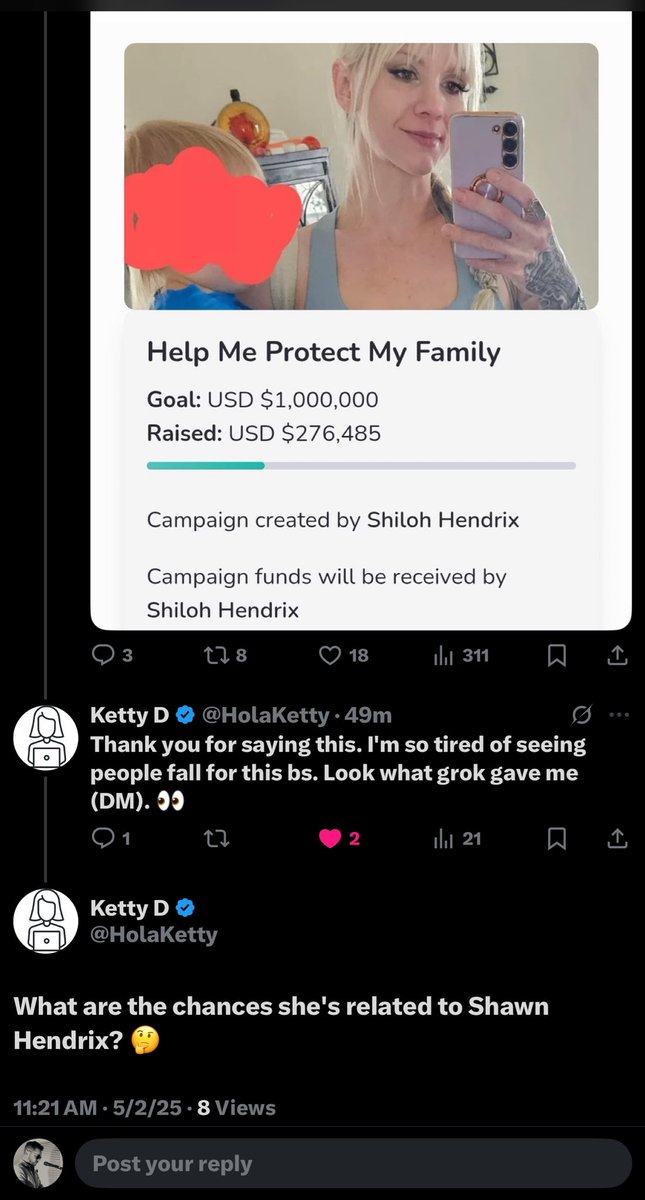This screenshot has height=1200, width=645.
Task: Open Ketty D avatar on the 49m reply
Action: (46, 738)
